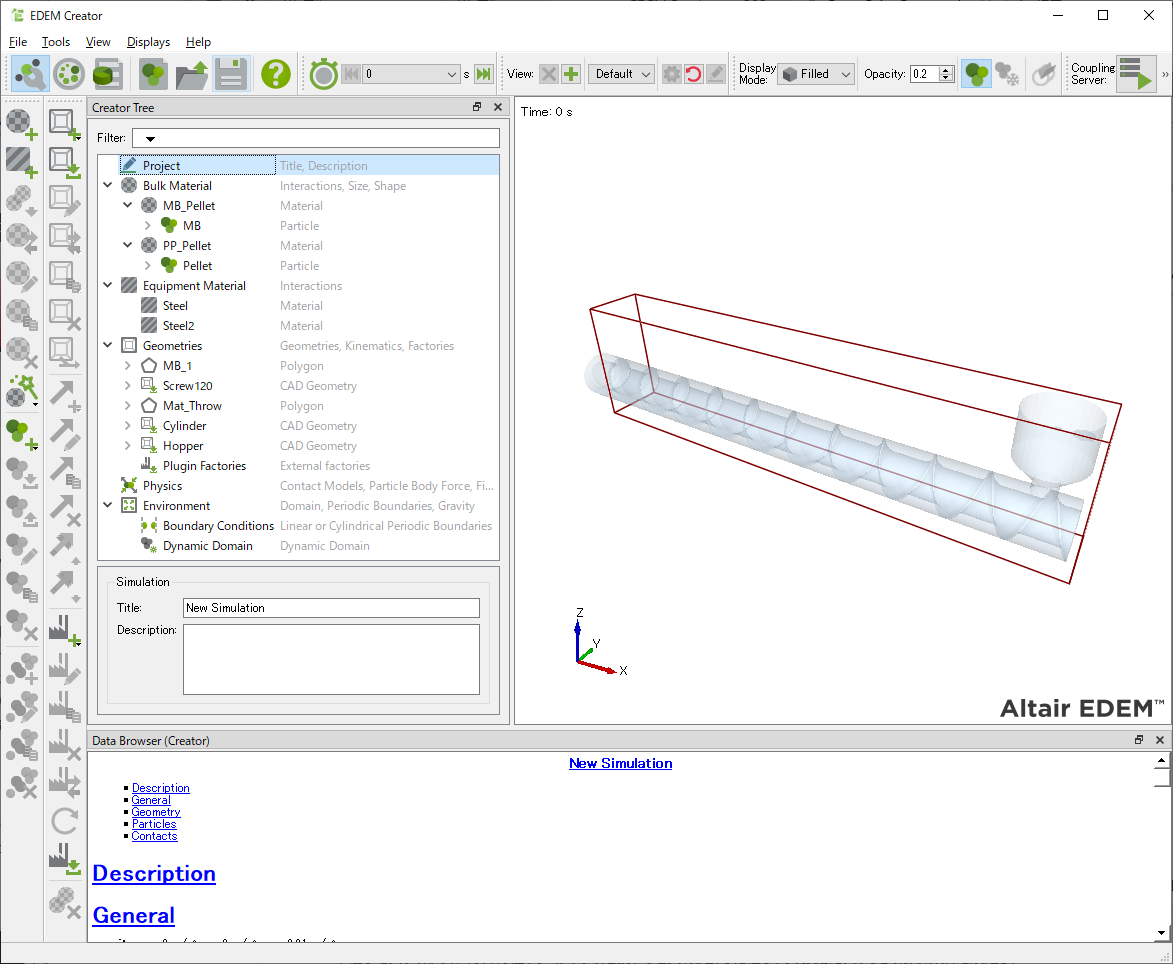Jump to the last time step

(x=484, y=74)
